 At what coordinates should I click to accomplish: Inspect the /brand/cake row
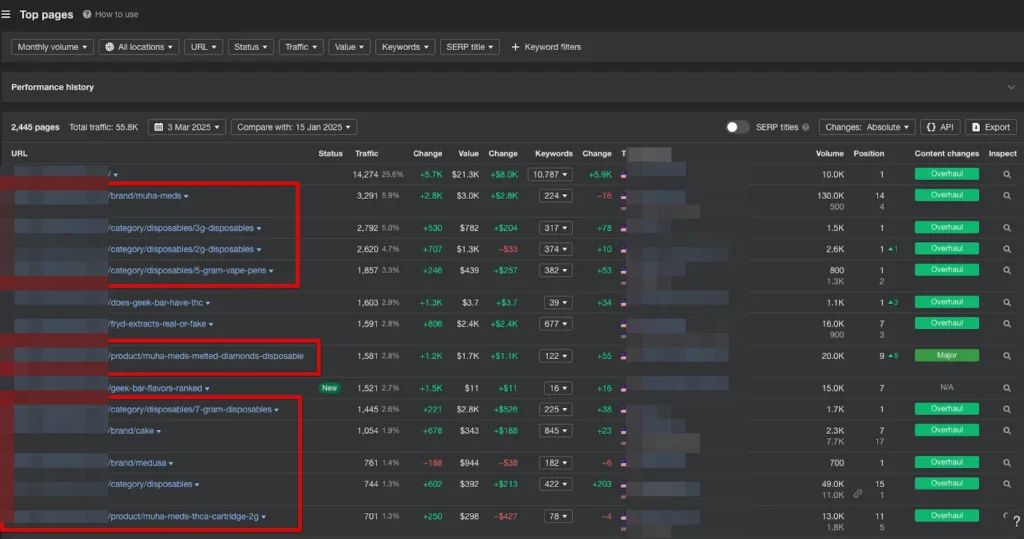[1007, 431]
